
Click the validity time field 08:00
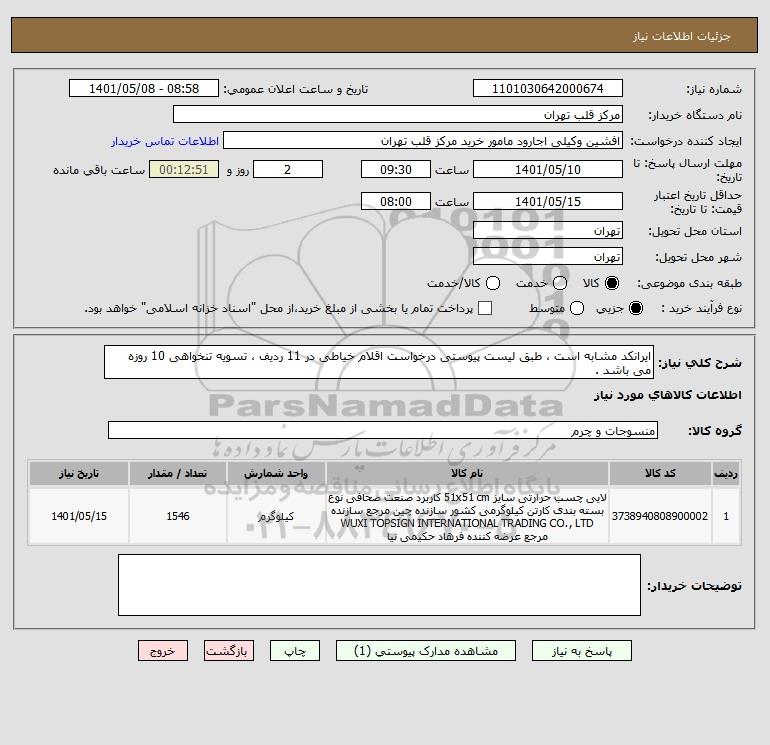coord(396,201)
